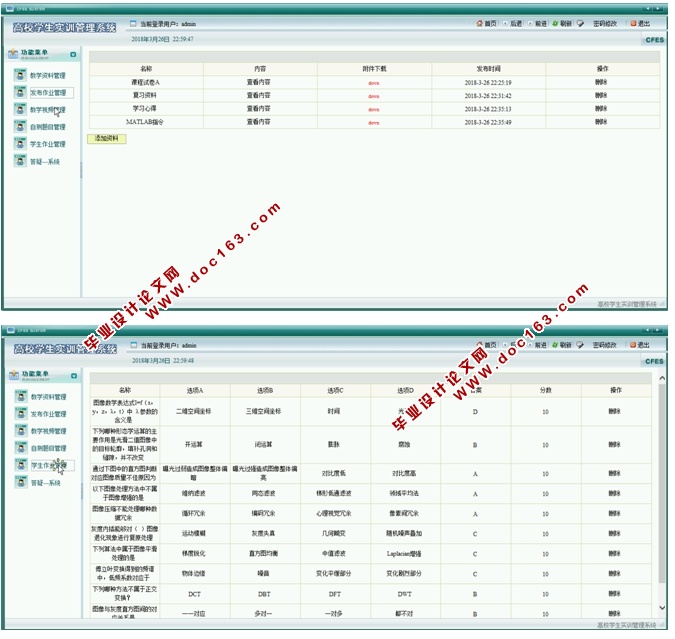The image size is (675, 639).
Task: Click 教学视频管理 icon in bottom window sidebar
Action: pyautogui.click(x=21, y=431)
